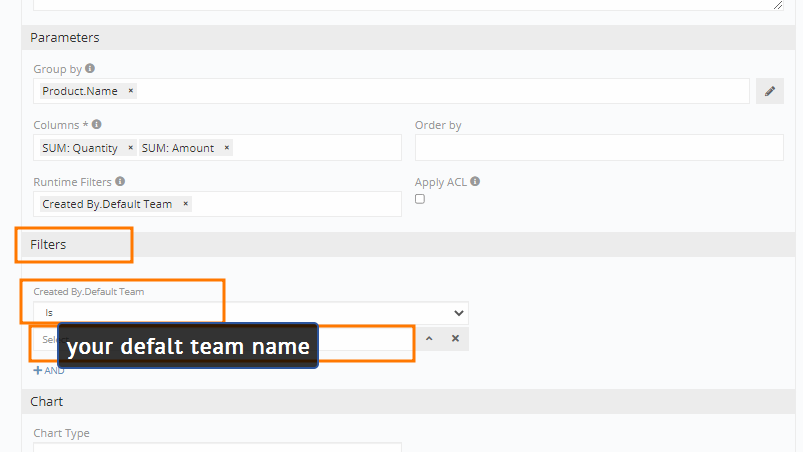Click the Runtime Filters info icon

(x=120, y=182)
